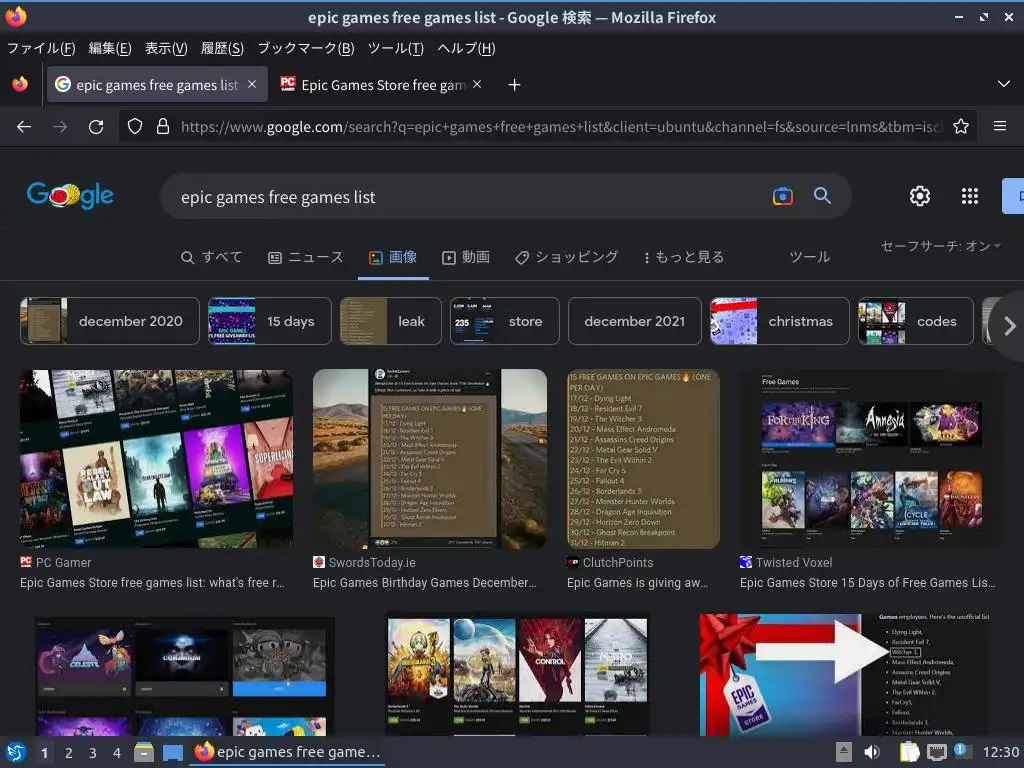Image resolution: width=1024 pixels, height=768 pixels.
Task: Search by image with the camera icon
Action: pos(782,196)
